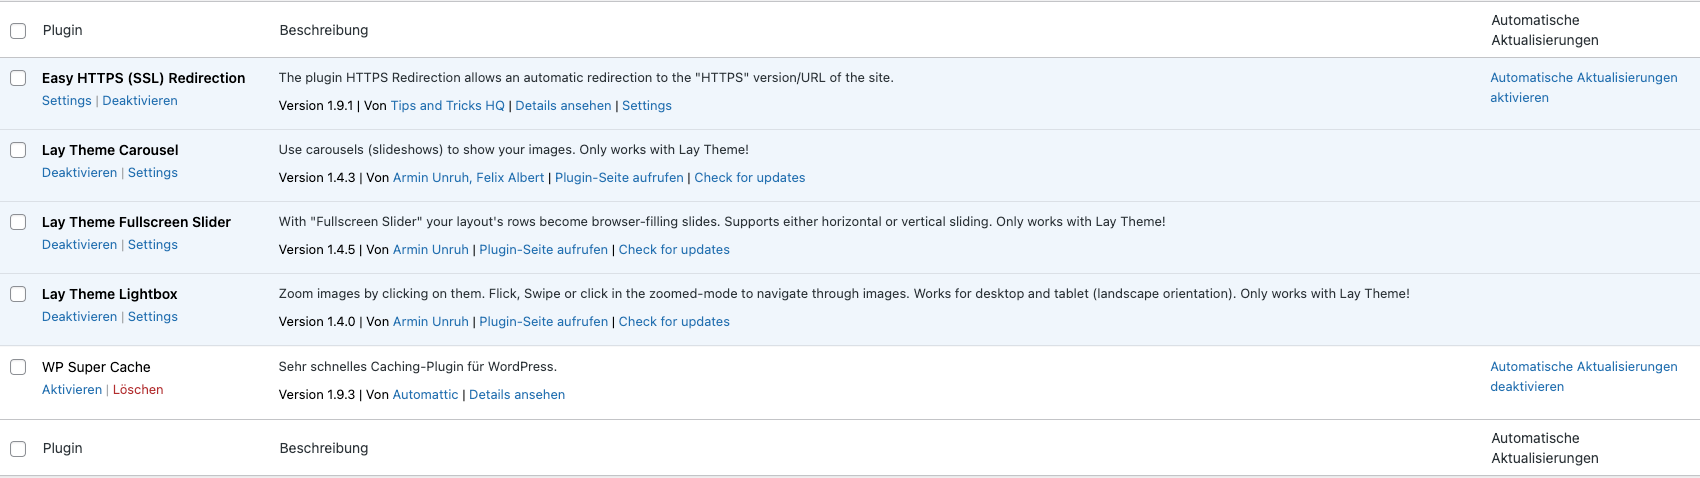View details of WP Super Cache
This screenshot has width=1700, height=478.
click(x=517, y=395)
